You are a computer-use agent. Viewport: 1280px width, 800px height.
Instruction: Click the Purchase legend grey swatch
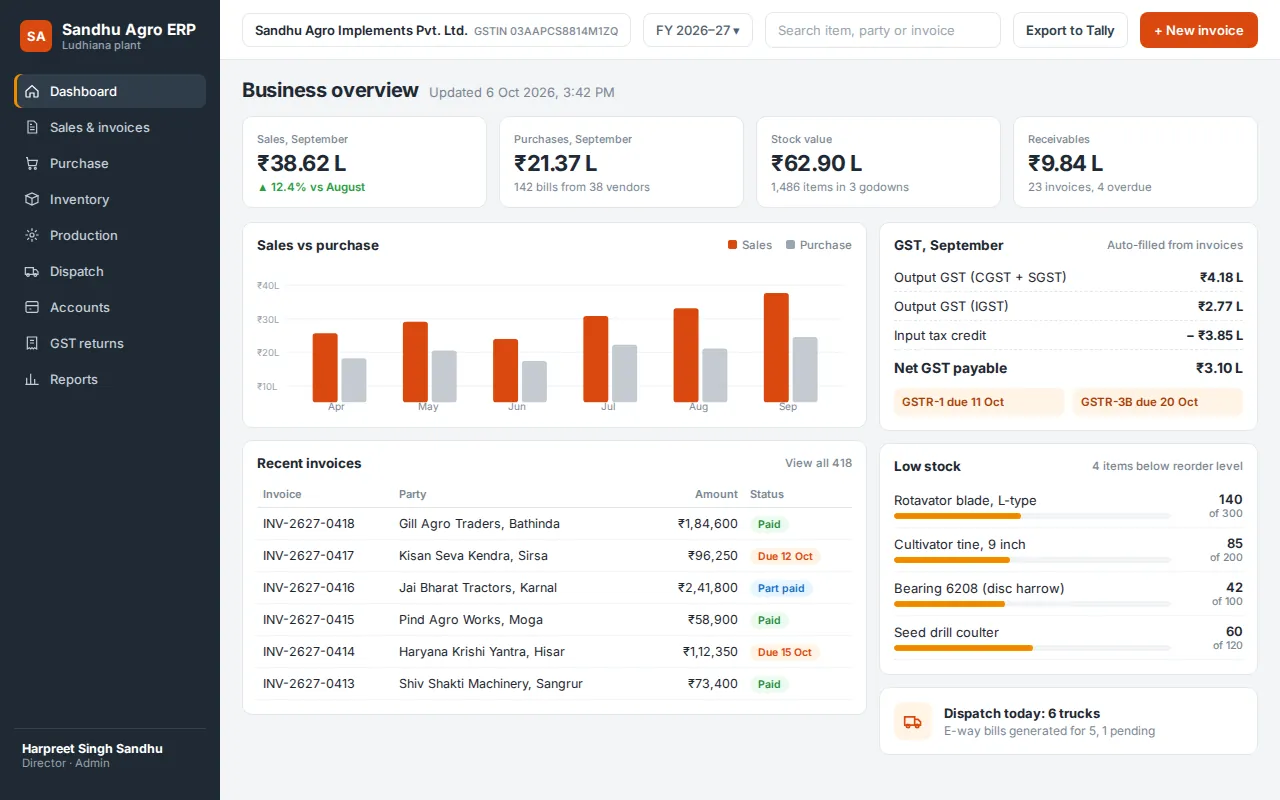pyautogui.click(x=790, y=245)
